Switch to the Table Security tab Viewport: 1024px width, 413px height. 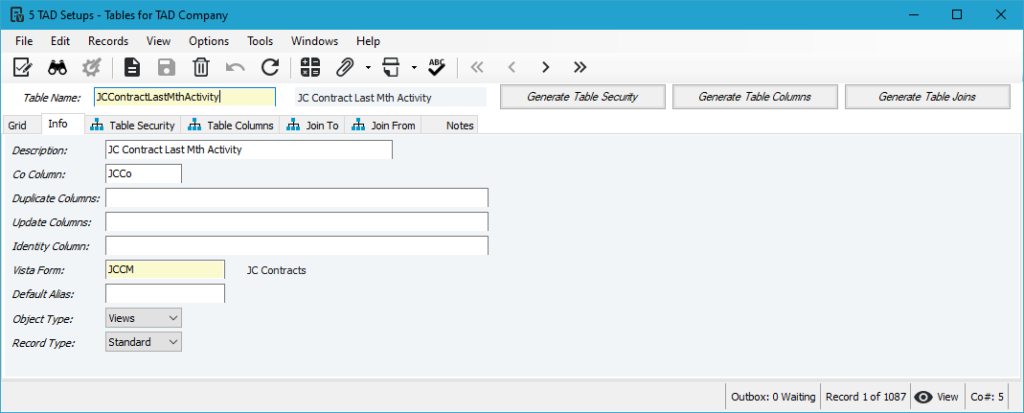[x=133, y=125]
